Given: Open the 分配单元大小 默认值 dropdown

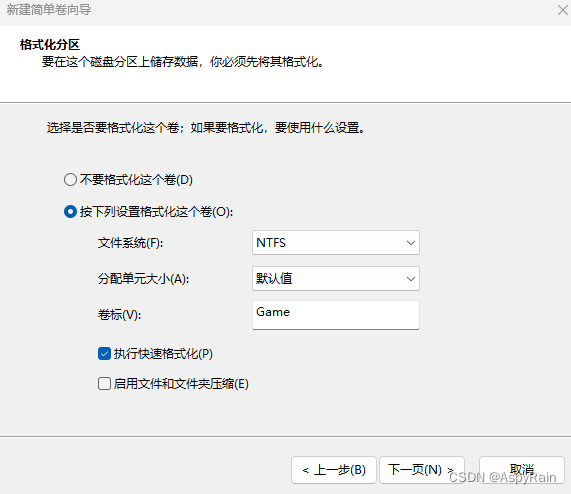Looking at the screenshot, I should coord(336,278).
